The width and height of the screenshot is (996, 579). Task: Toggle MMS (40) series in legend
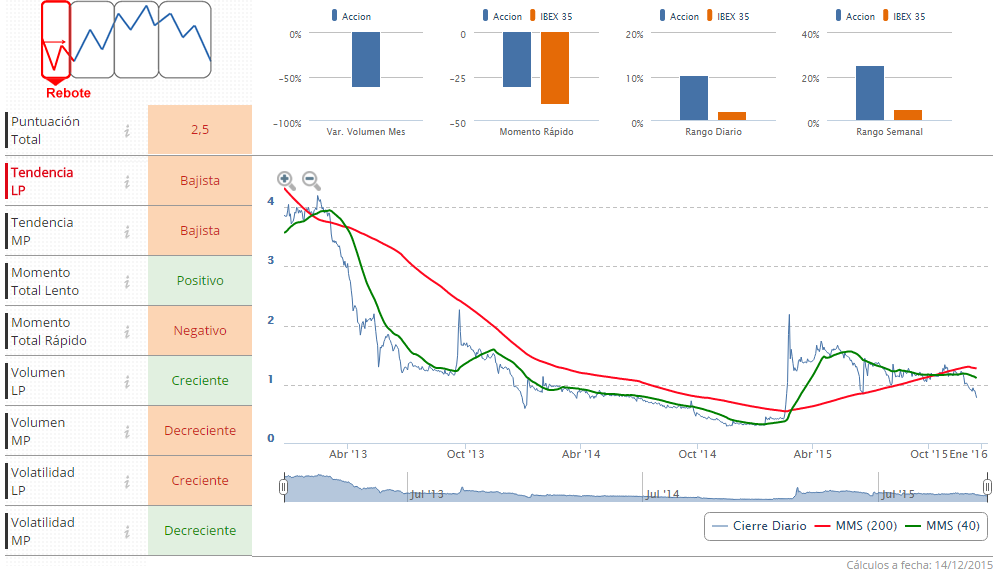click(942, 526)
